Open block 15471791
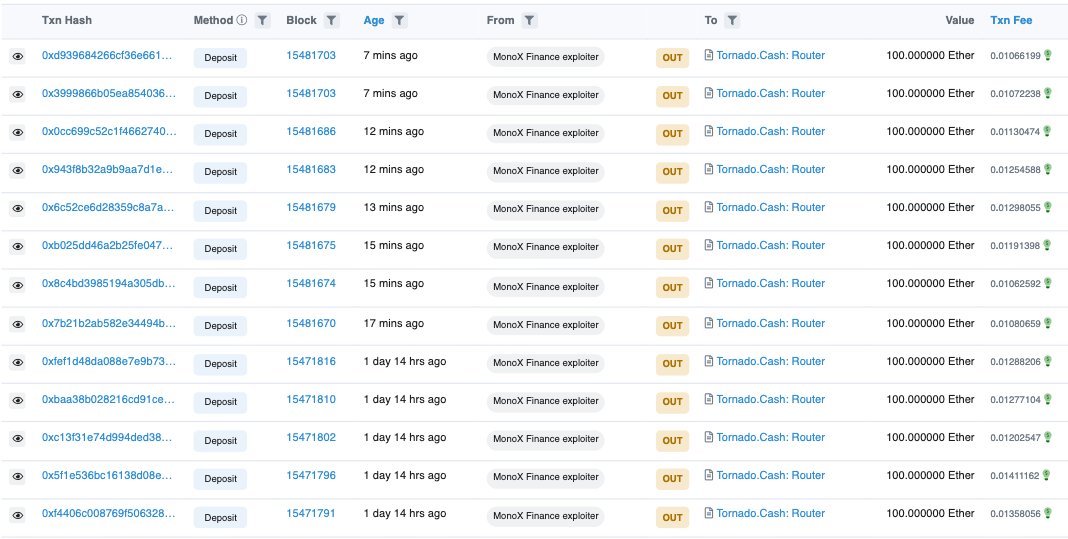 (311, 513)
